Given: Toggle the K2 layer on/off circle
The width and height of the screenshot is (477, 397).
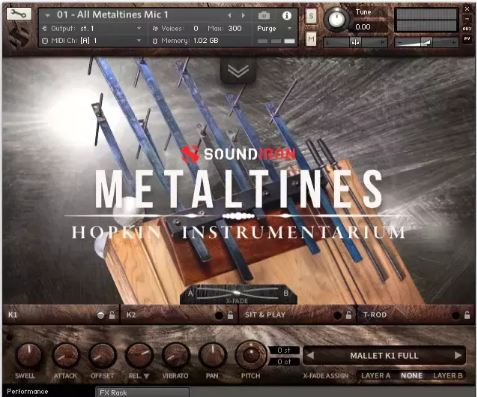Looking at the screenshot, I should pyautogui.click(x=219, y=315).
